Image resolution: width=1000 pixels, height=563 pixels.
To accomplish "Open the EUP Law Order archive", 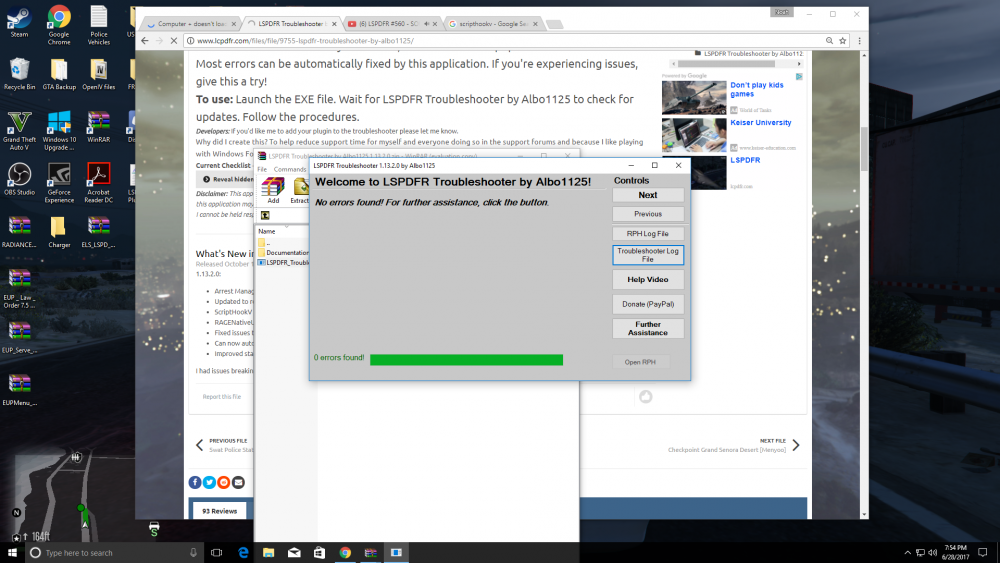I will [19, 289].
